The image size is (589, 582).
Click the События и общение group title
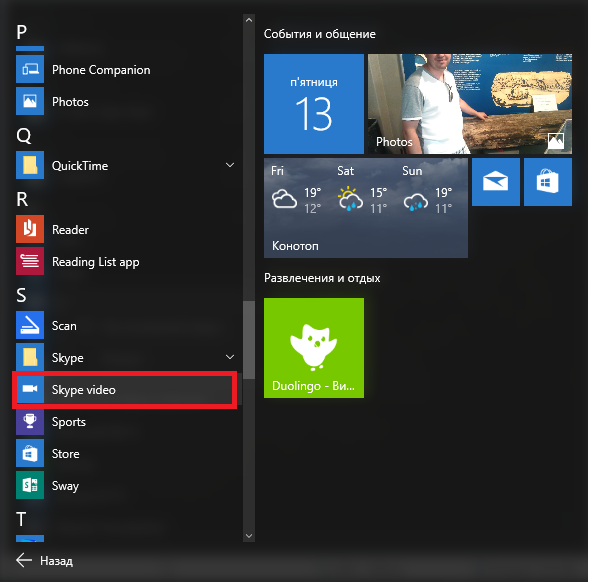(320, 34)
